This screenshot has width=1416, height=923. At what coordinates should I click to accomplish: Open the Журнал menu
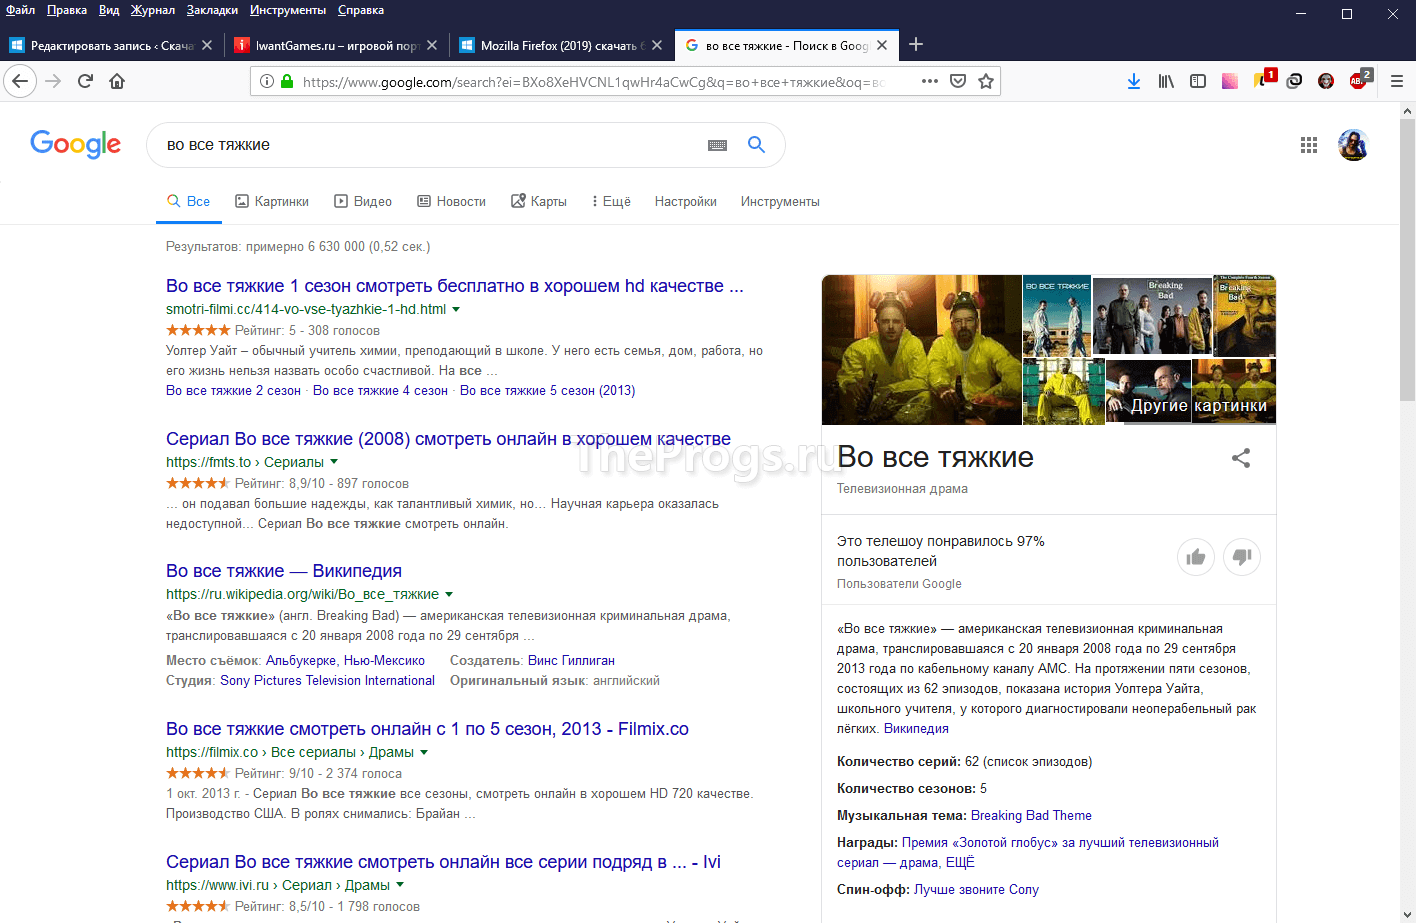[x=153, y=10]
